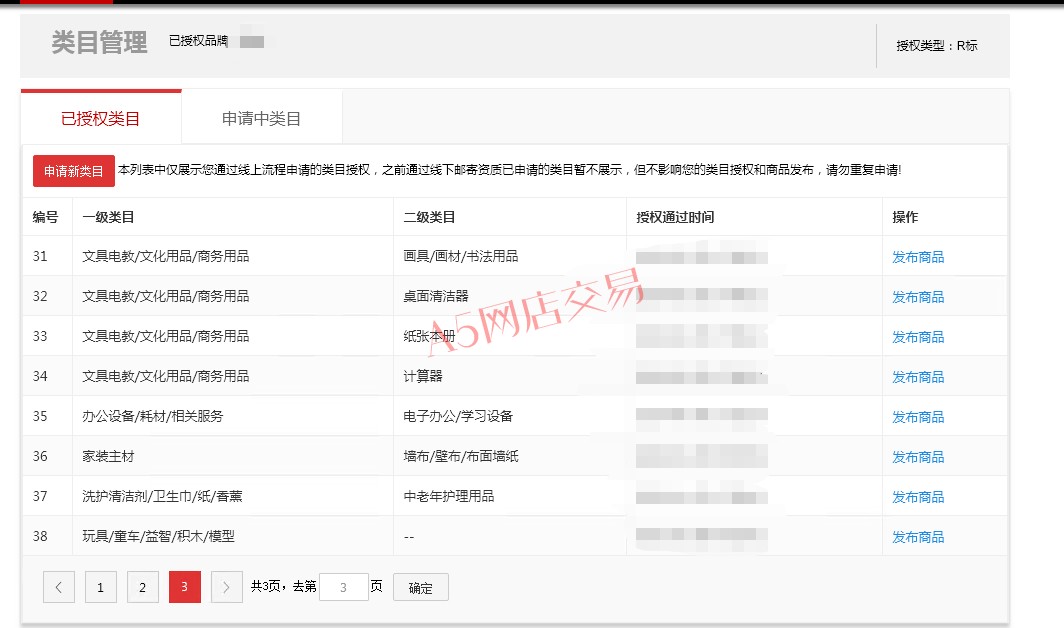Select page 1 in pagination

[x=101, y=587]
